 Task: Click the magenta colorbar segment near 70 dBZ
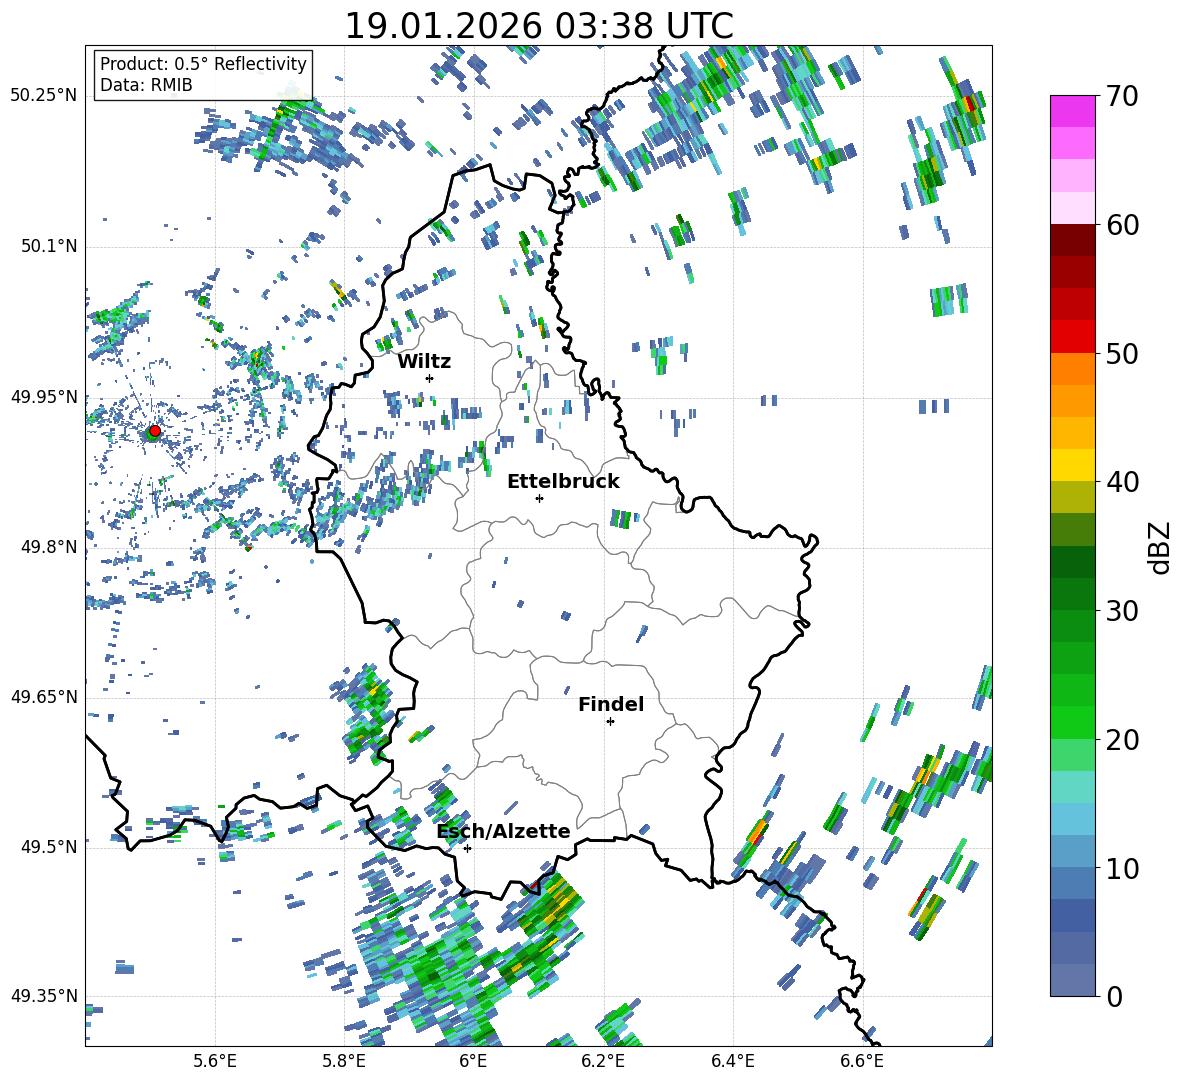(x=1073, y=111)
